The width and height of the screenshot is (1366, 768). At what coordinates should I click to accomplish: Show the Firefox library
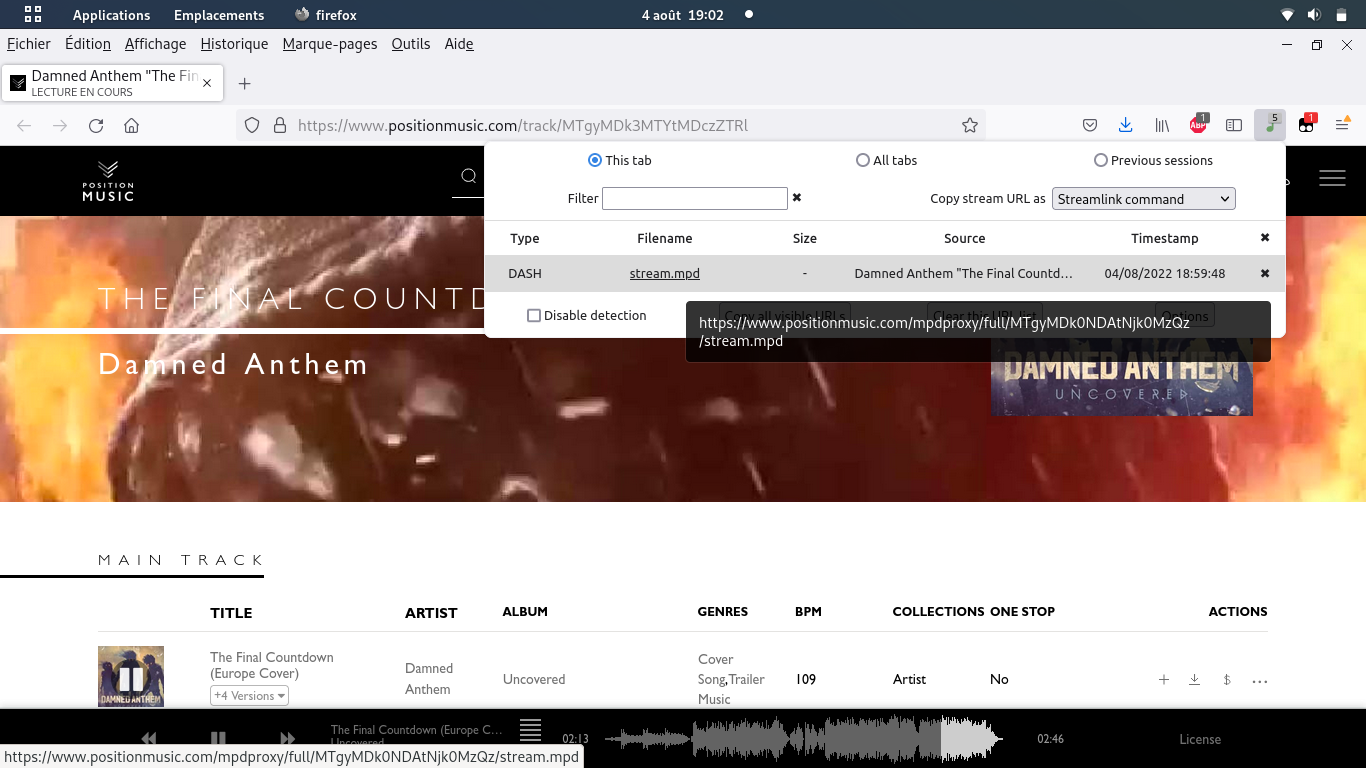(1162, 126)
